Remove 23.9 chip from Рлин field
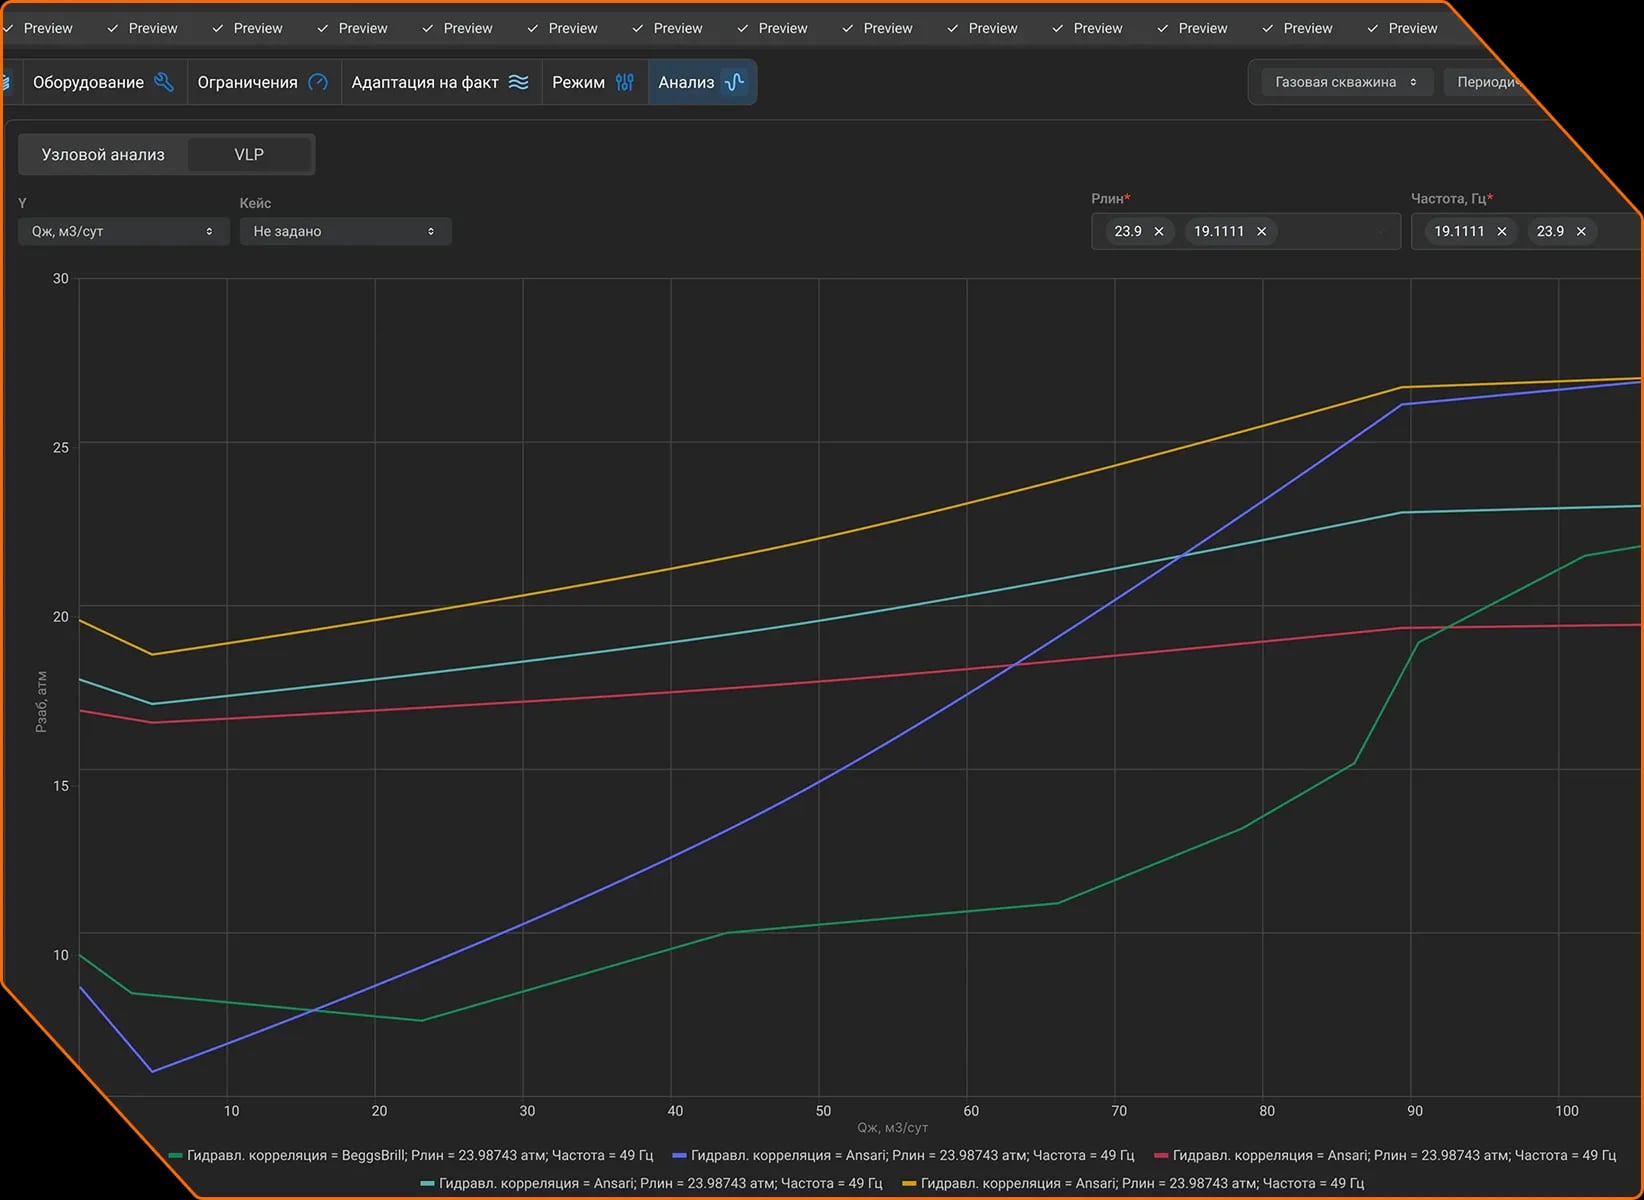The image size is (1644, 1200). tap(1159, 231)
